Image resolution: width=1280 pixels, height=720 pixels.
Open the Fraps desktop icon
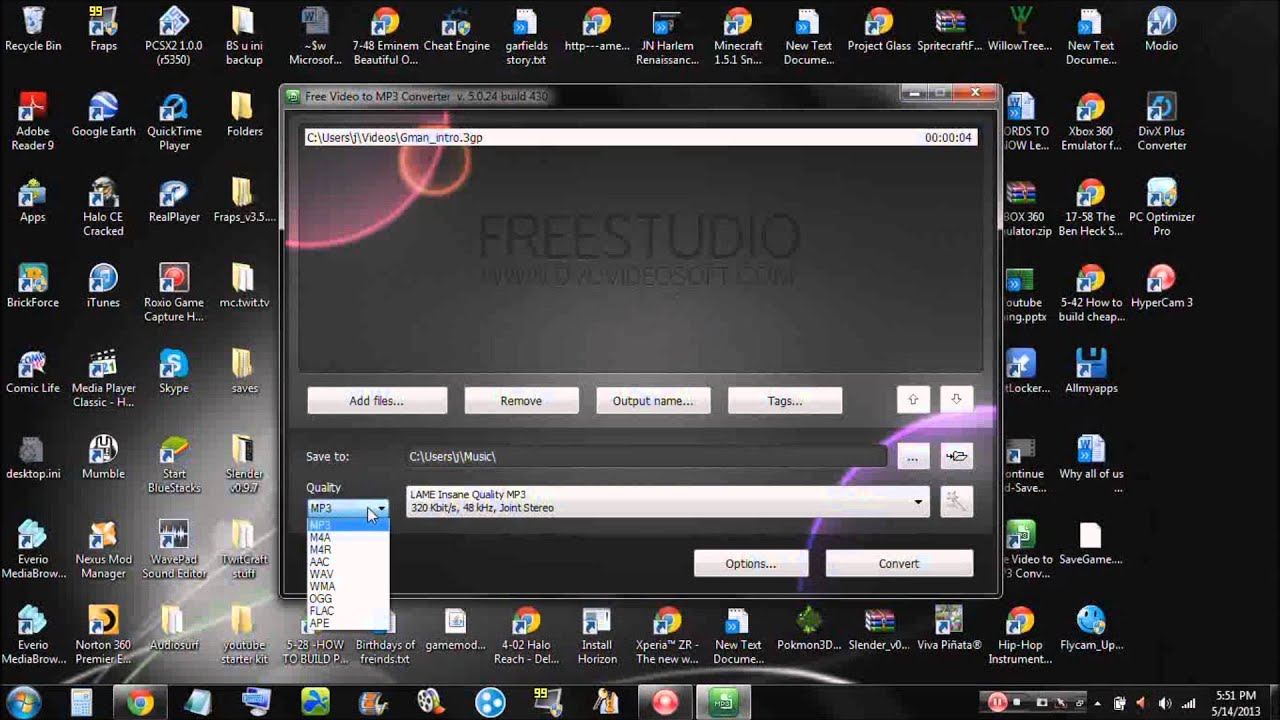tap(103, 30)
